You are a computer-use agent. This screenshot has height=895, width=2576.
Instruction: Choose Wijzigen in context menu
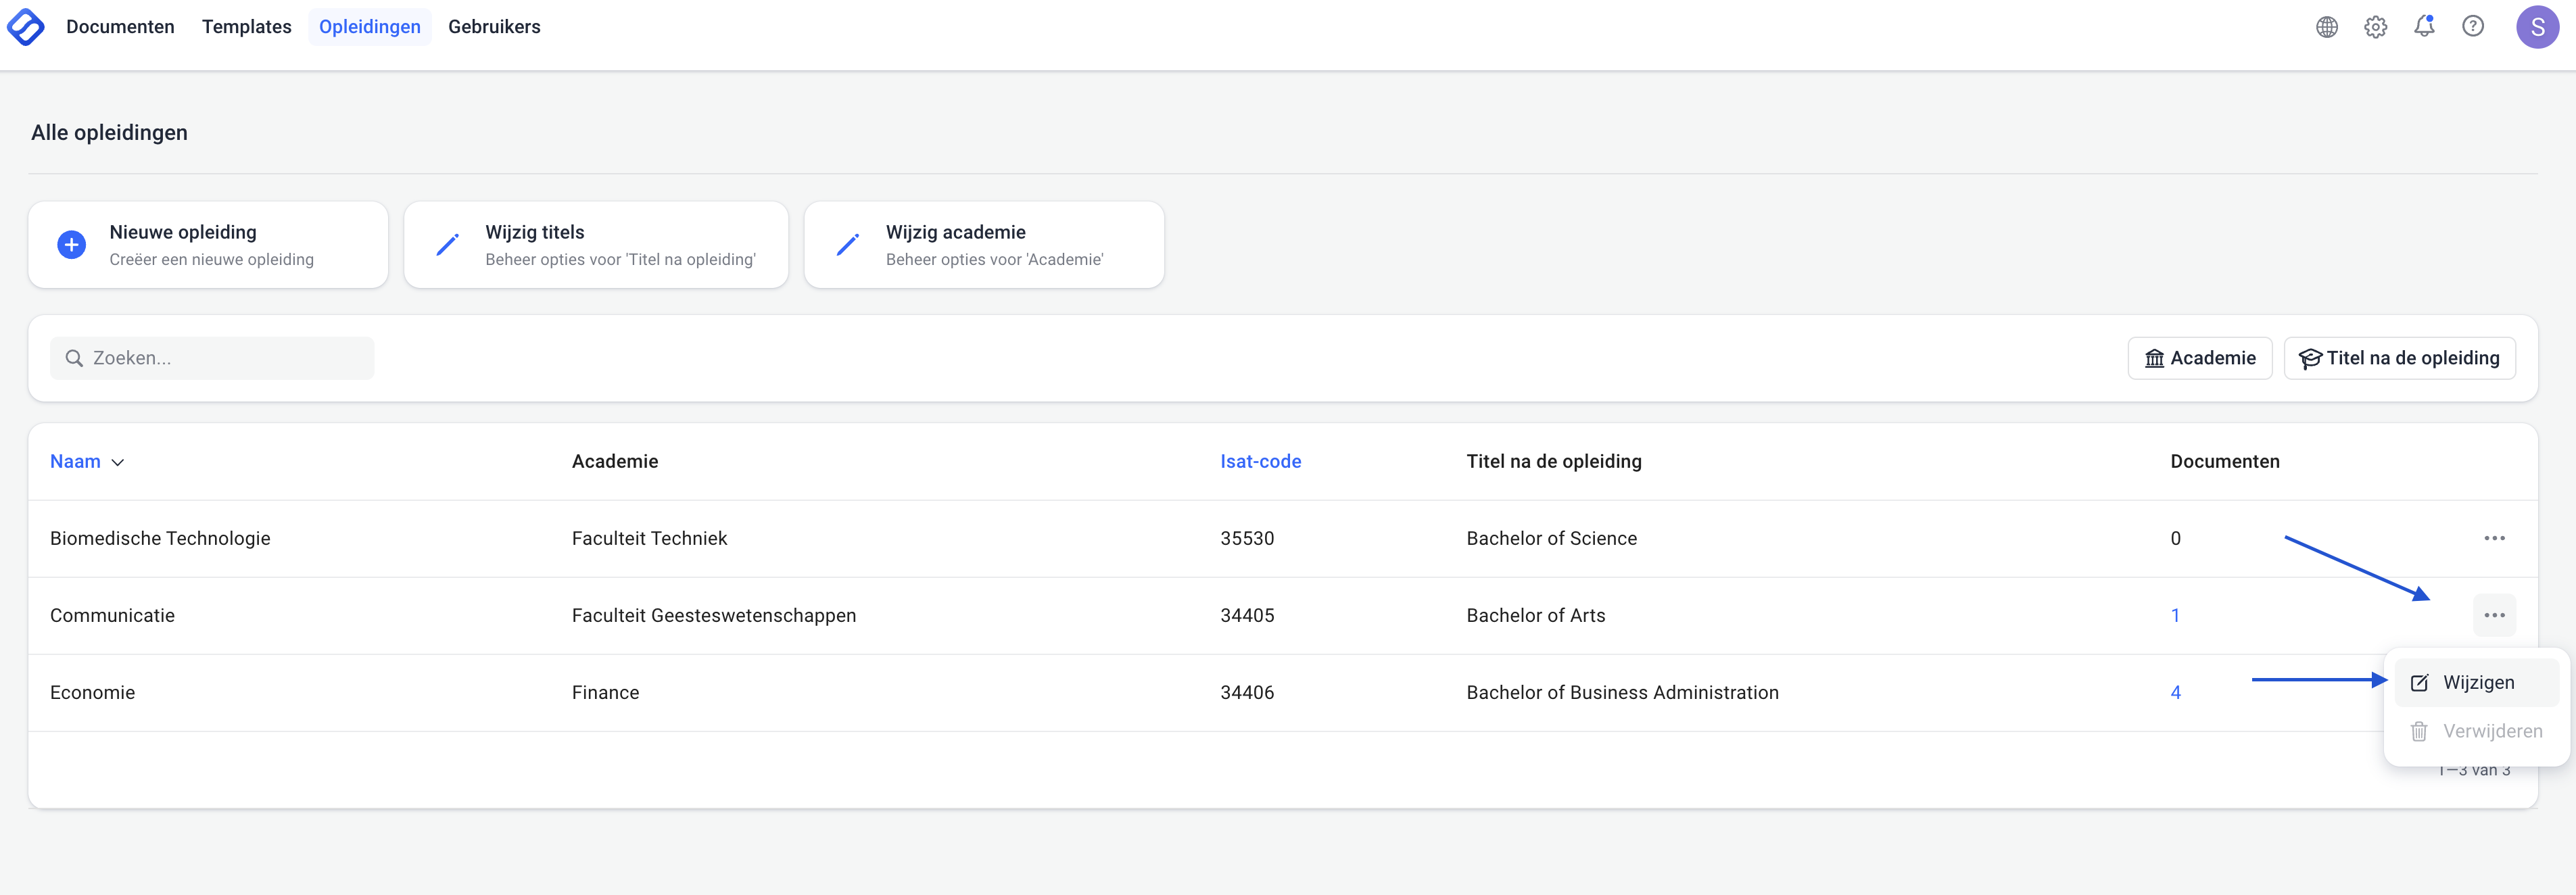[x=2477, y=683]
